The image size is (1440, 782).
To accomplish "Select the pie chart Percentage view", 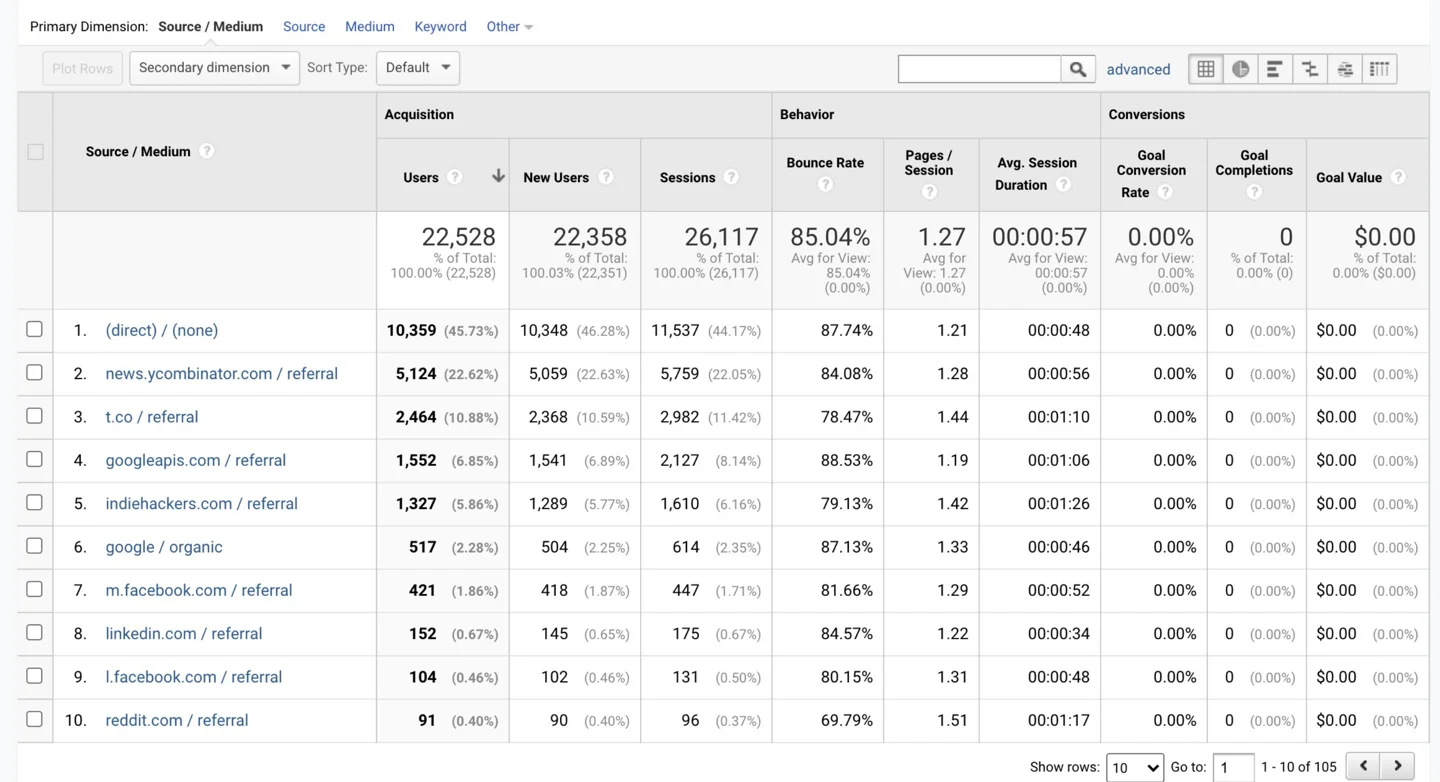I will [x=1240, y=69].
